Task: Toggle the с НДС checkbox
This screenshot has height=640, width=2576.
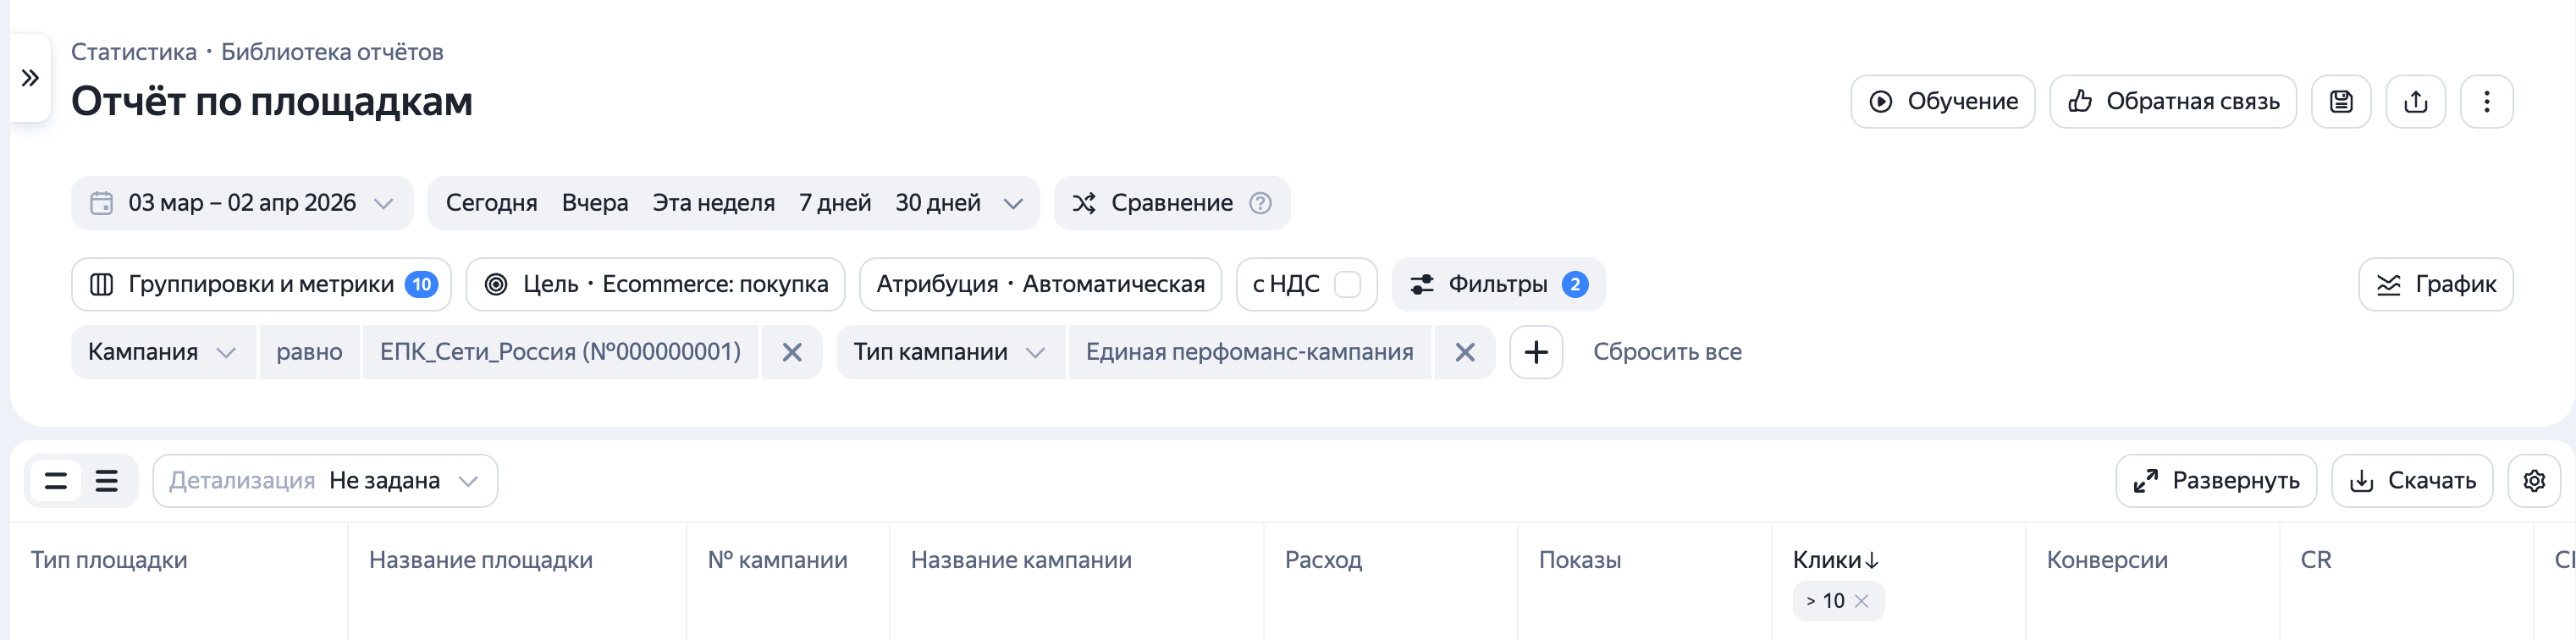Action: [x=1347, y=285]
